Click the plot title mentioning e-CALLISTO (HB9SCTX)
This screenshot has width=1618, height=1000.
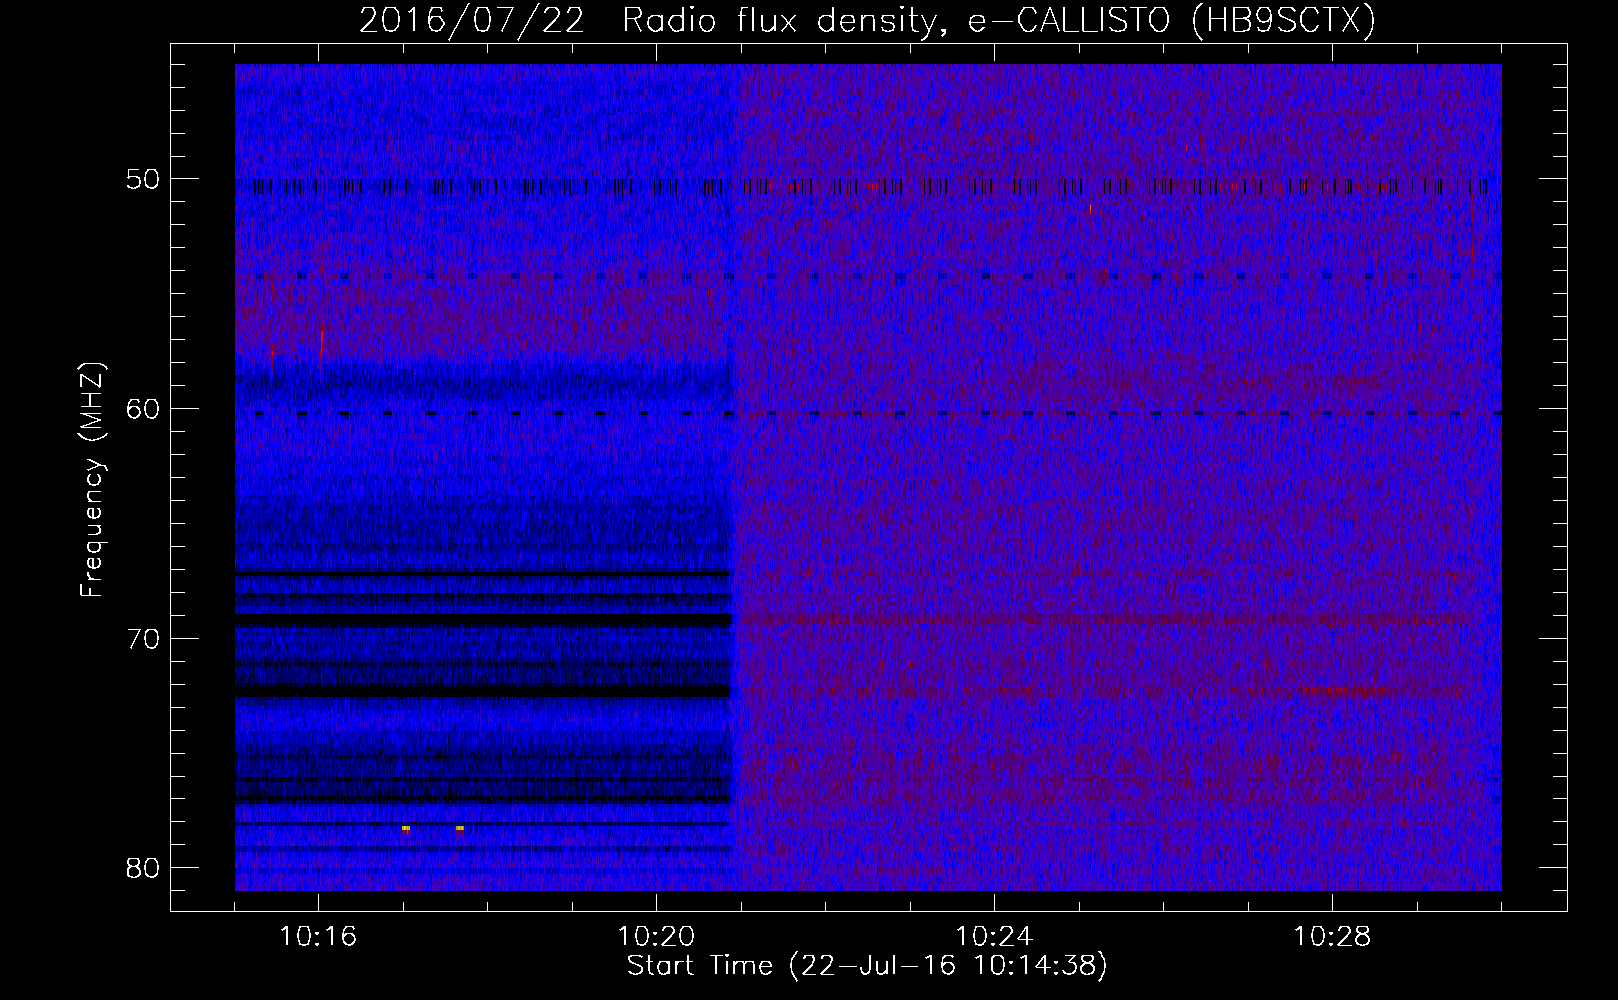coord(867,20)
